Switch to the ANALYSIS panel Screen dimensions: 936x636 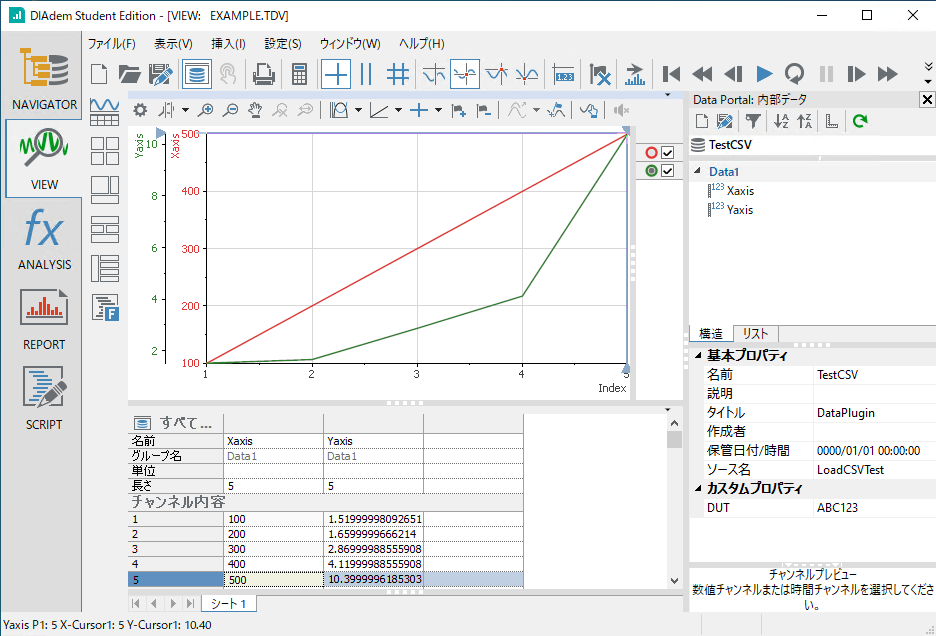44,239
